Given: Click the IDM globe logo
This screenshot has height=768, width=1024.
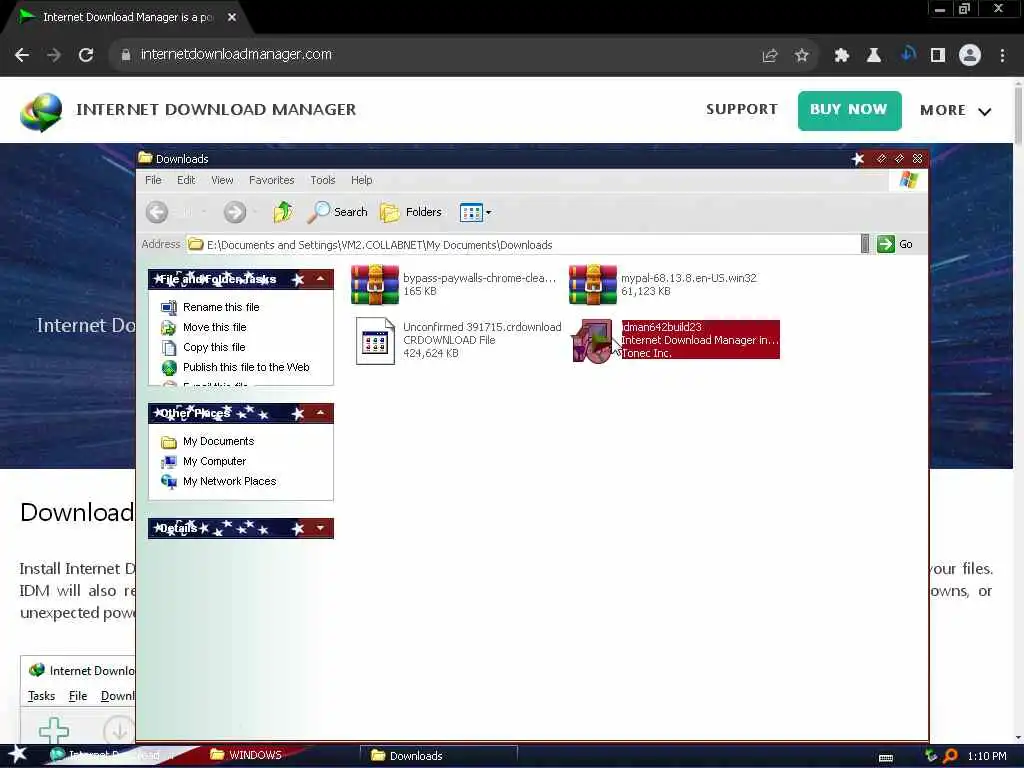Looking at the screenshot, I should 41,112.
